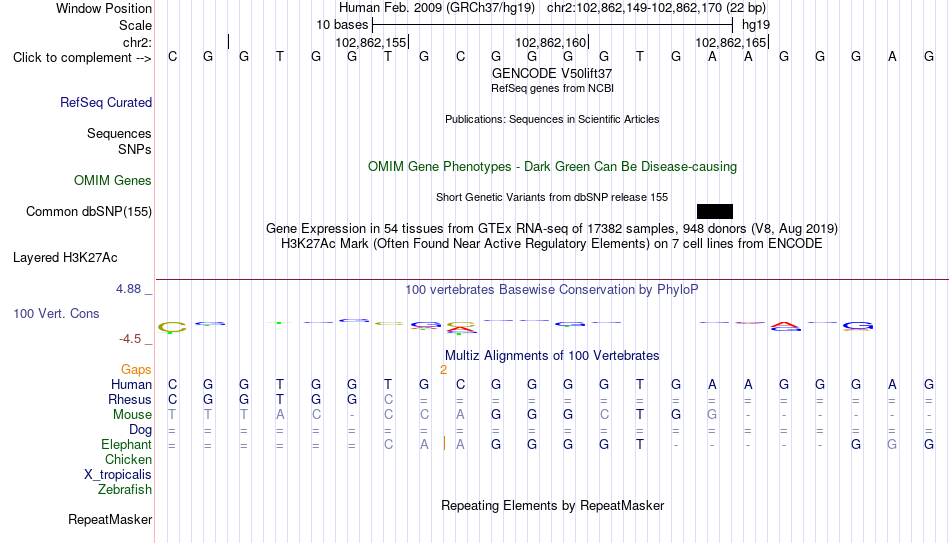Select the Rhesus species row label

coord(130,400)
